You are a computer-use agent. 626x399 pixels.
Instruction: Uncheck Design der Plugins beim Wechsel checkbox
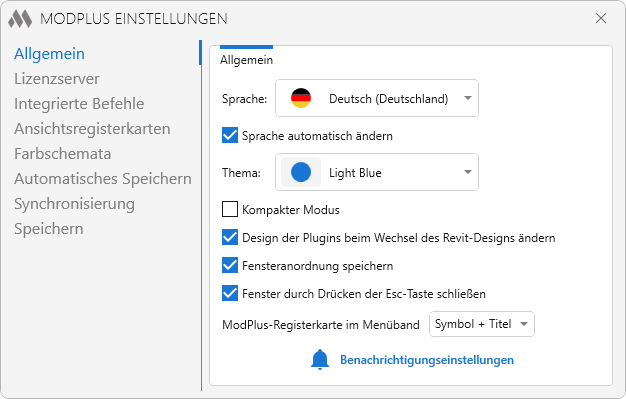tap(230, 237)
